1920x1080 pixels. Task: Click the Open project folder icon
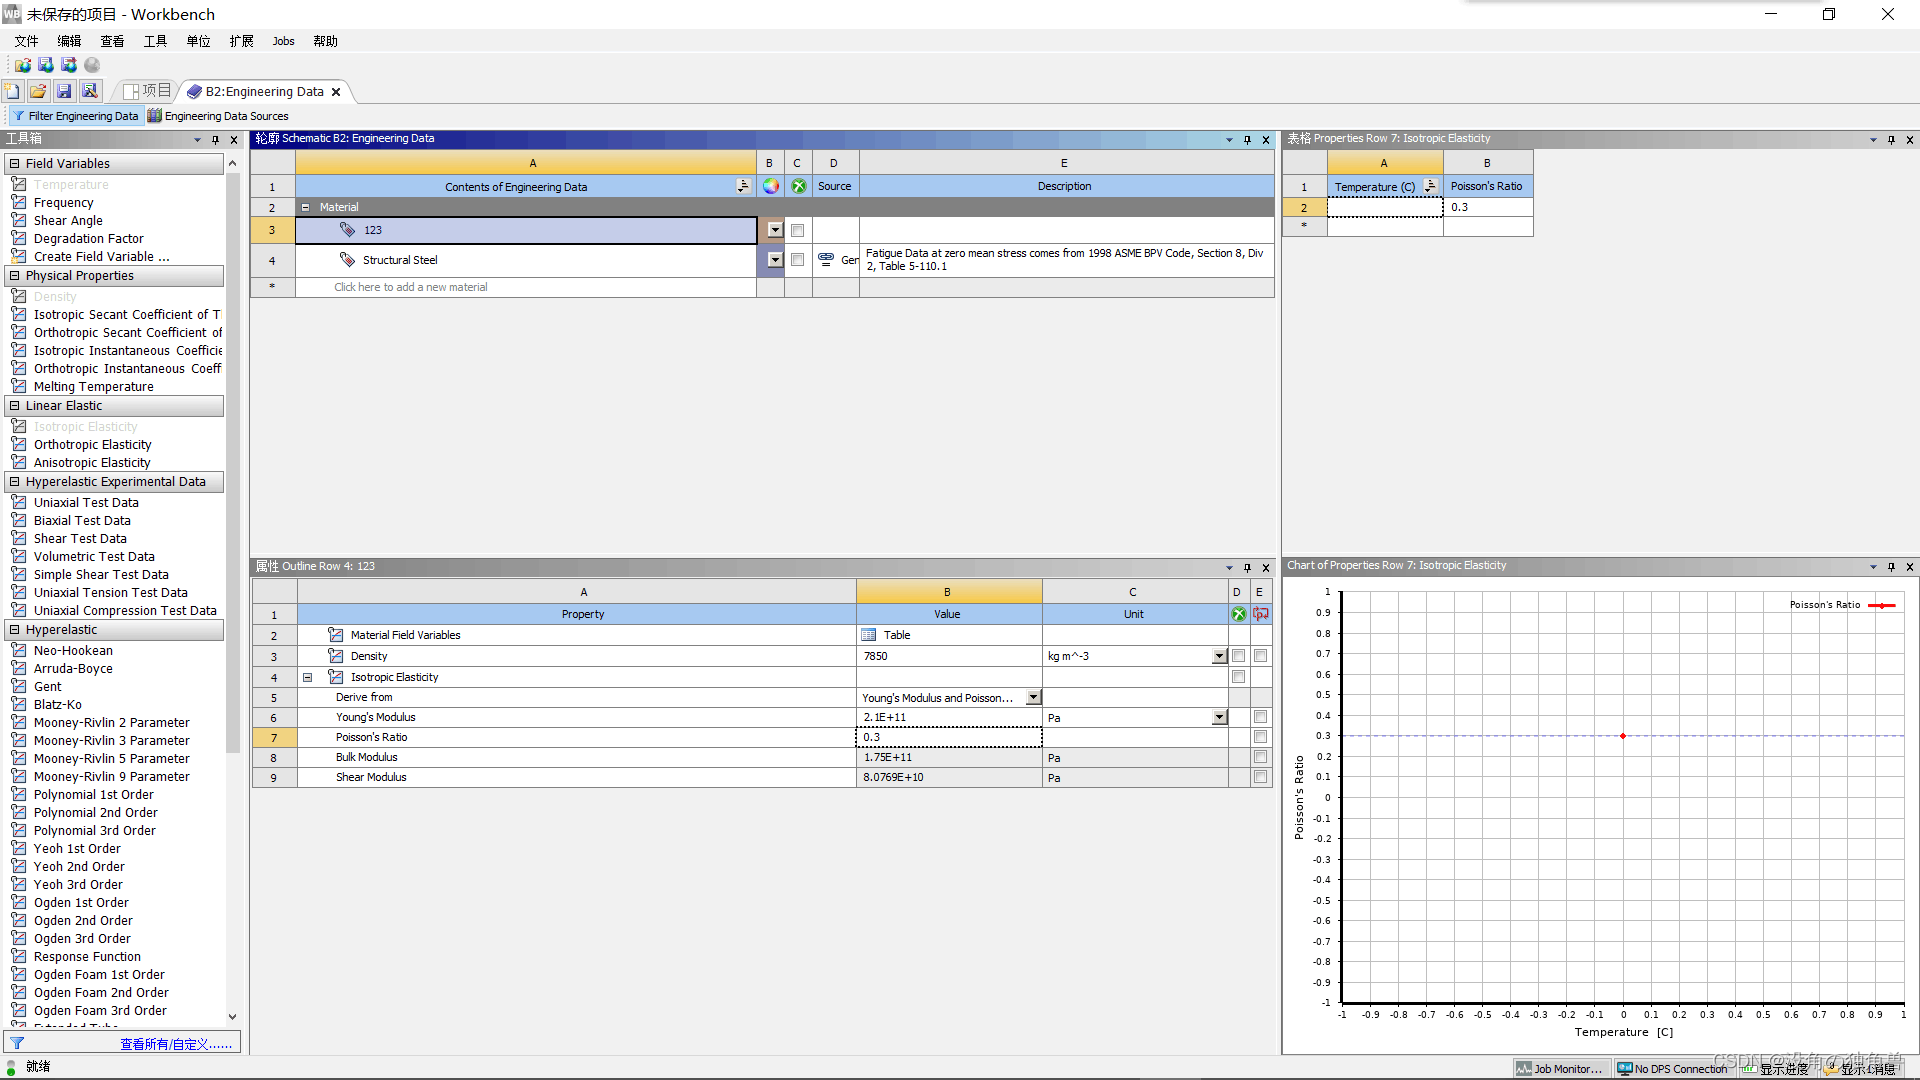coord(38,91)
